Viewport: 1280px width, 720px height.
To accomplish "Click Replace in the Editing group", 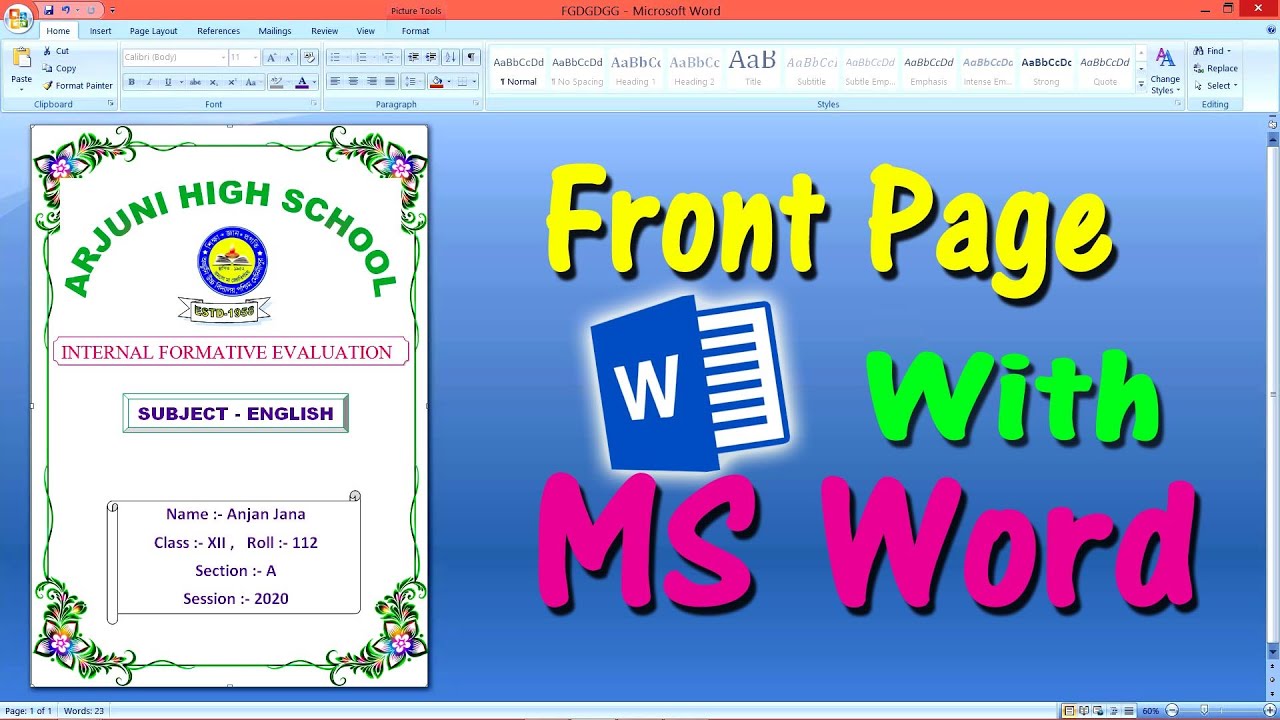I will (x=1215, y=68).
